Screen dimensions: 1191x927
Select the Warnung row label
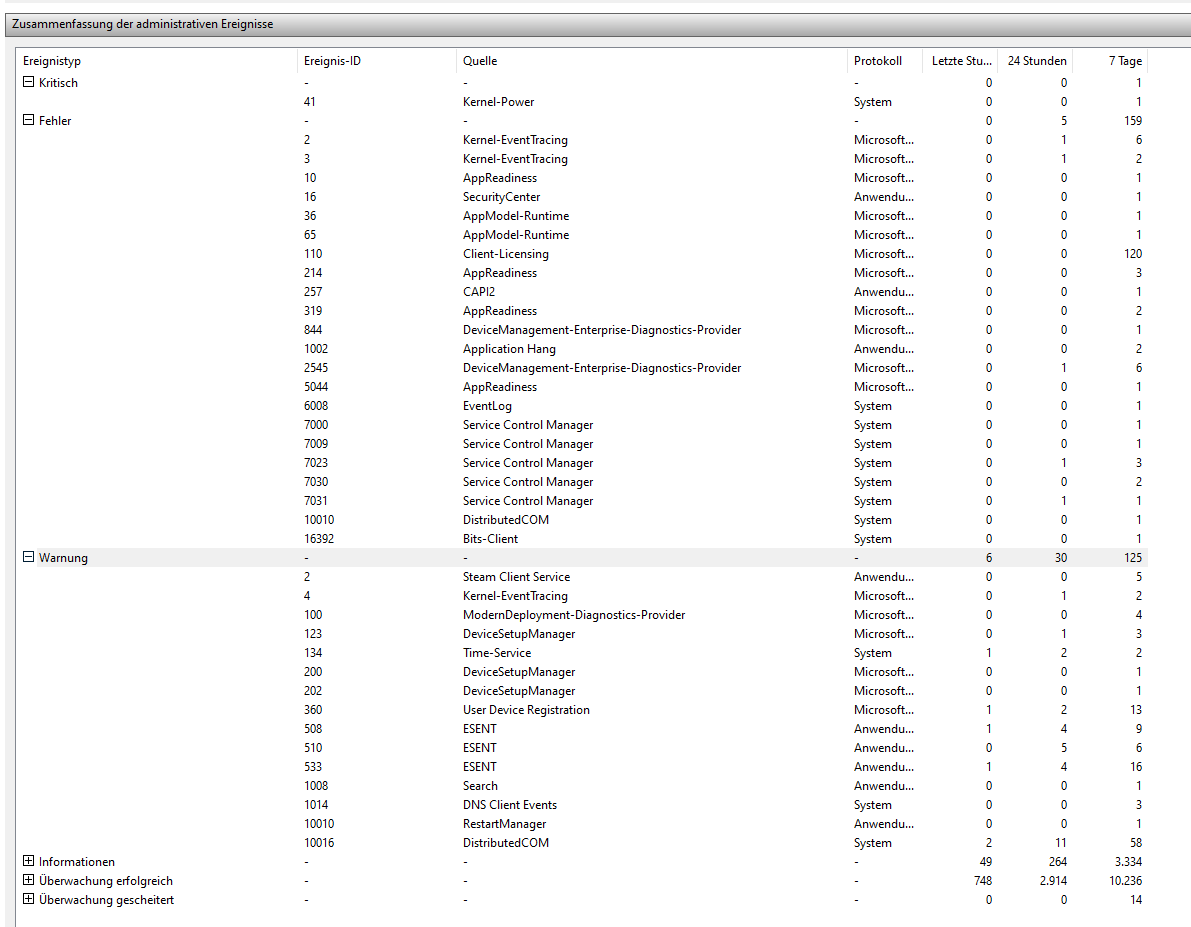[x=64, y=558]
